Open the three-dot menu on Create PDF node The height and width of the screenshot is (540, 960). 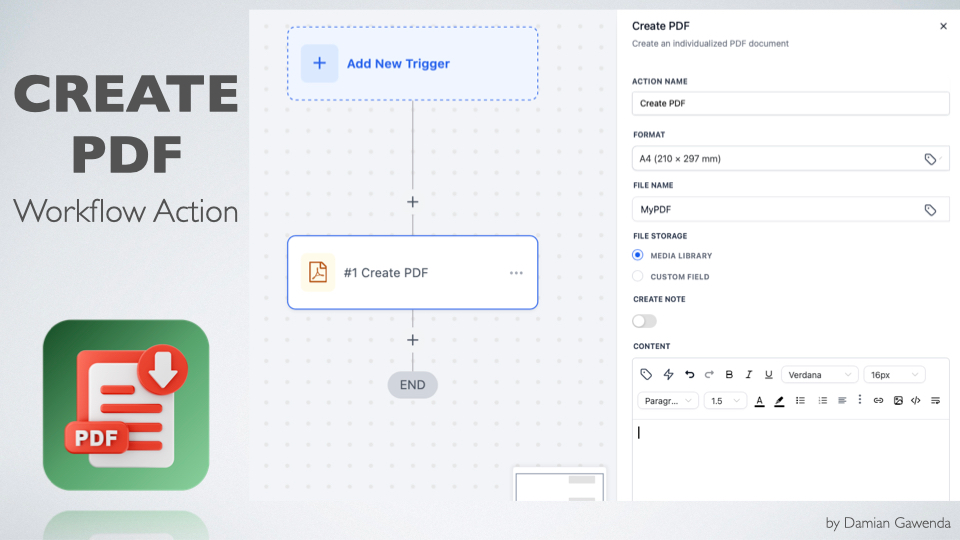516,273
